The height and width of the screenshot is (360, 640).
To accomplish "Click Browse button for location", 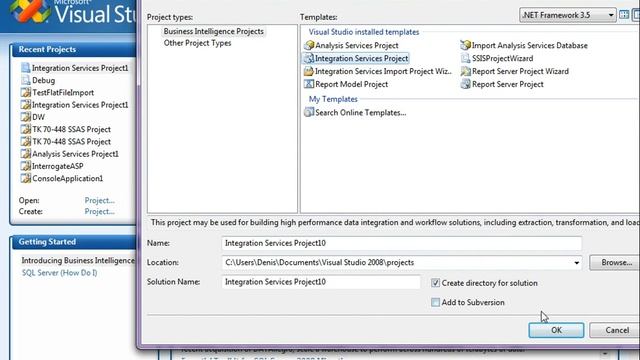I will [616, 262].
